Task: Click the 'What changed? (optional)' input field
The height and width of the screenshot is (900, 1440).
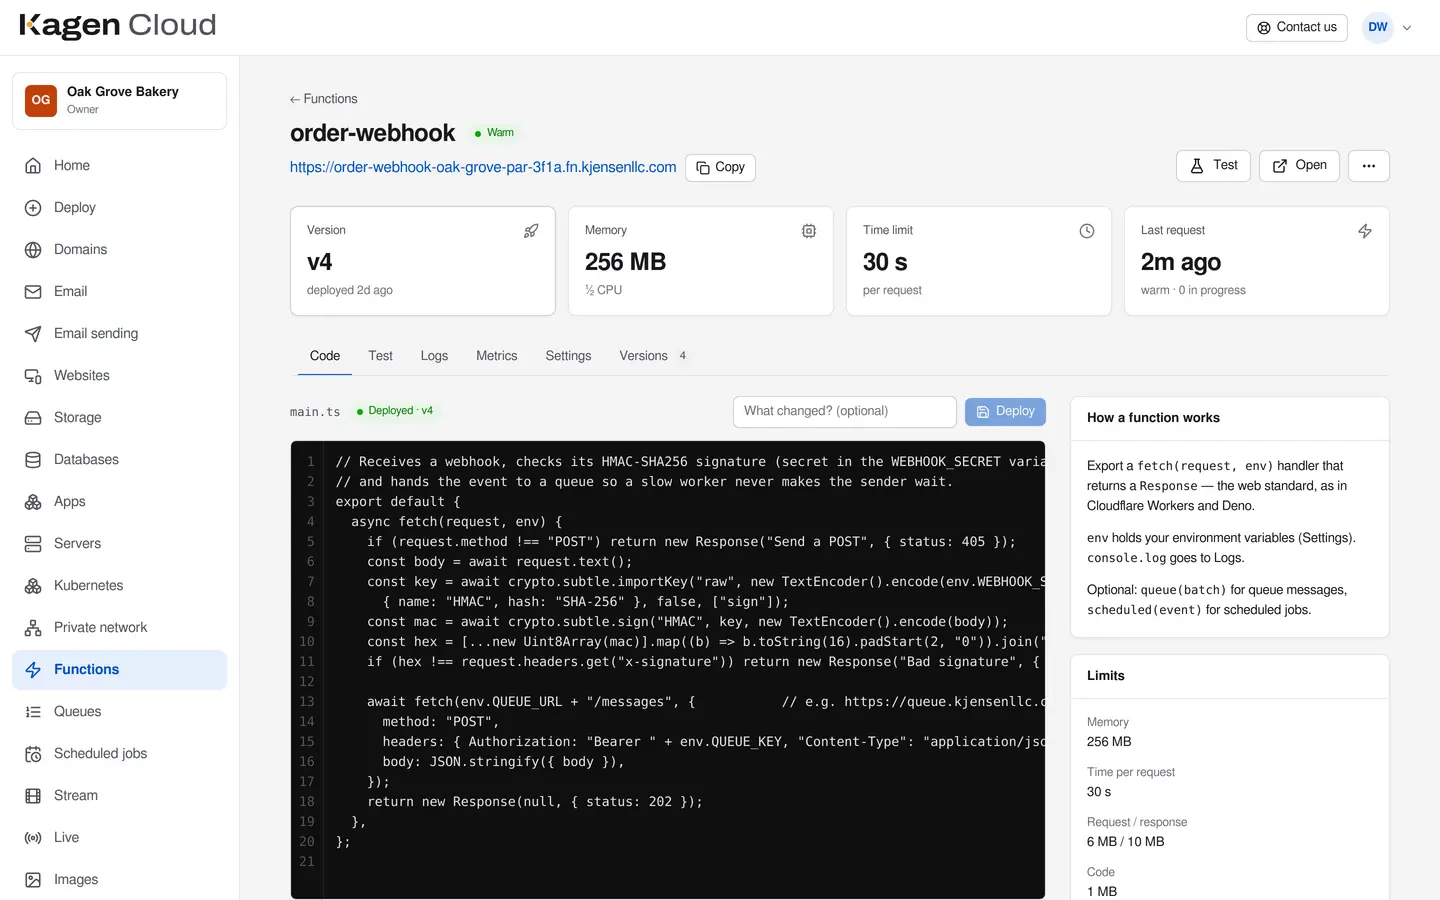Action: 845,412
